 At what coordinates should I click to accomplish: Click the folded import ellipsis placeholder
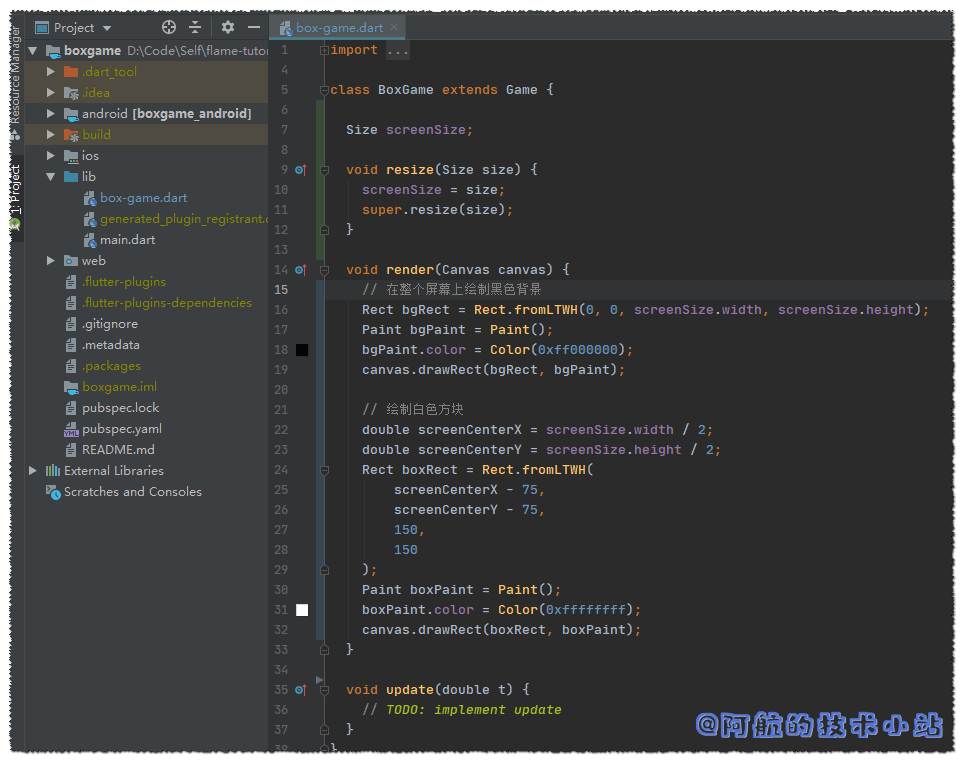(396, 50)
